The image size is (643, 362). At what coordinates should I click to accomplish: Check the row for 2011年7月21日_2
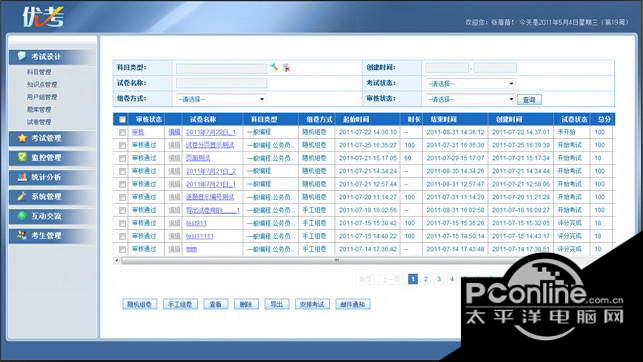122,171
